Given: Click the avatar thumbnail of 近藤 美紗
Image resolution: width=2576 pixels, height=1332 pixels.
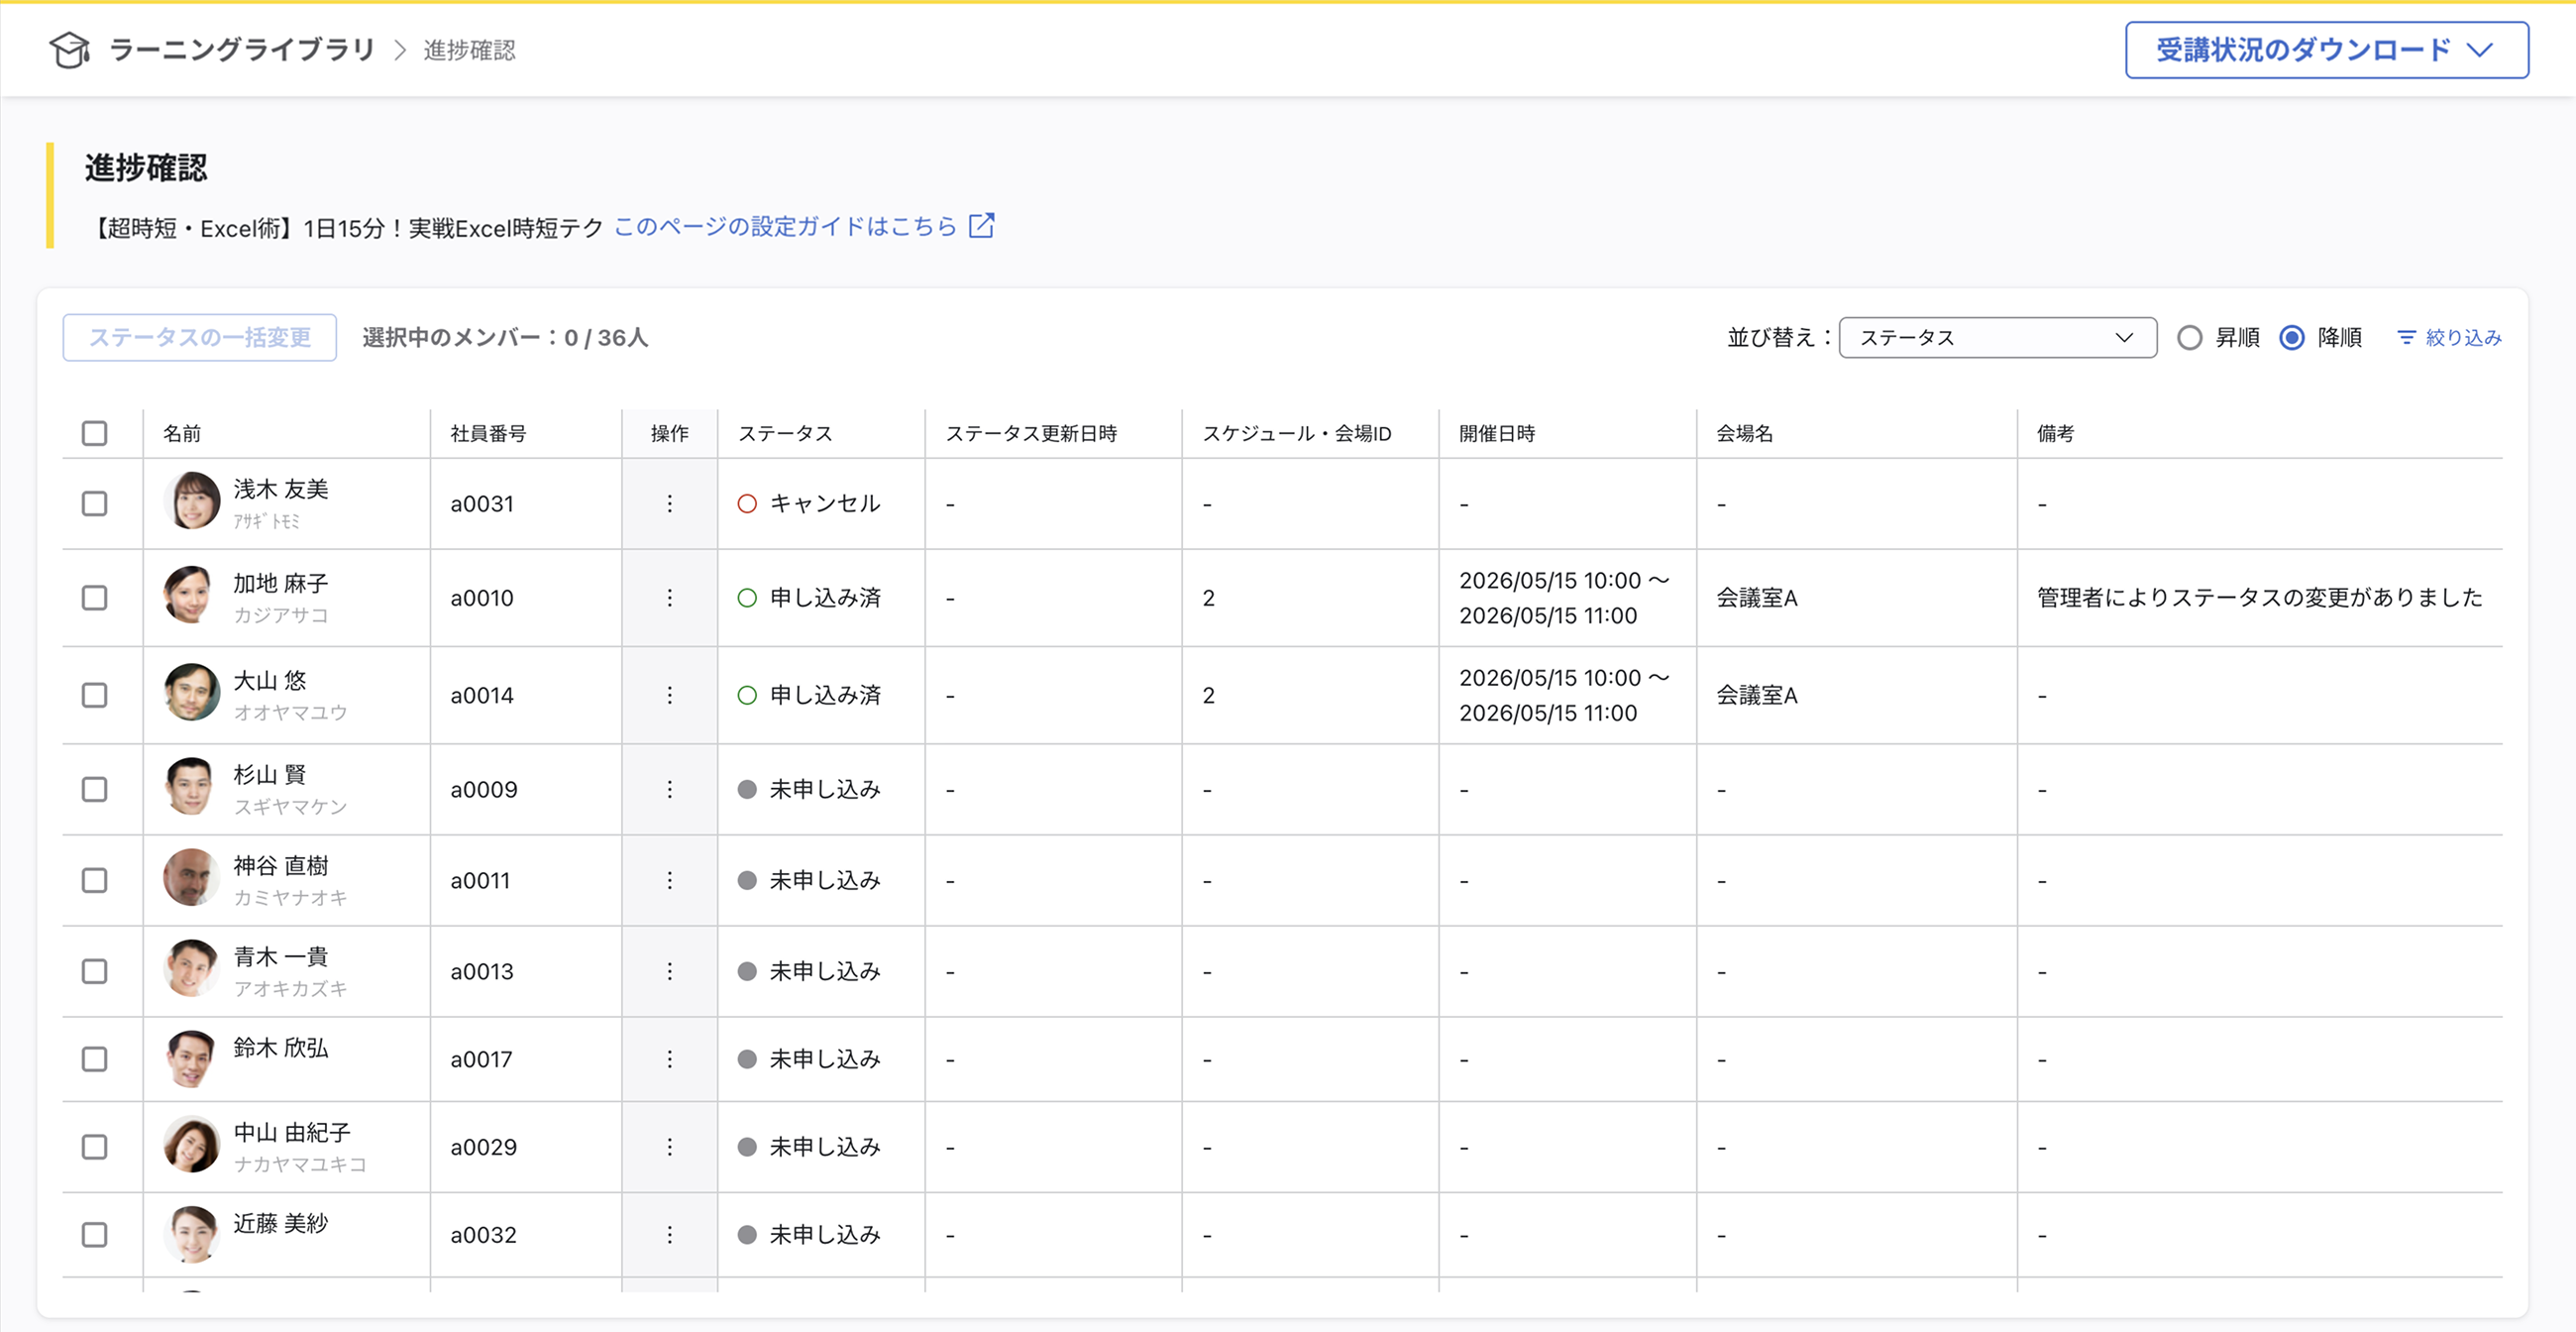Looking at the screenshot, I should (x=191, y=1234).
